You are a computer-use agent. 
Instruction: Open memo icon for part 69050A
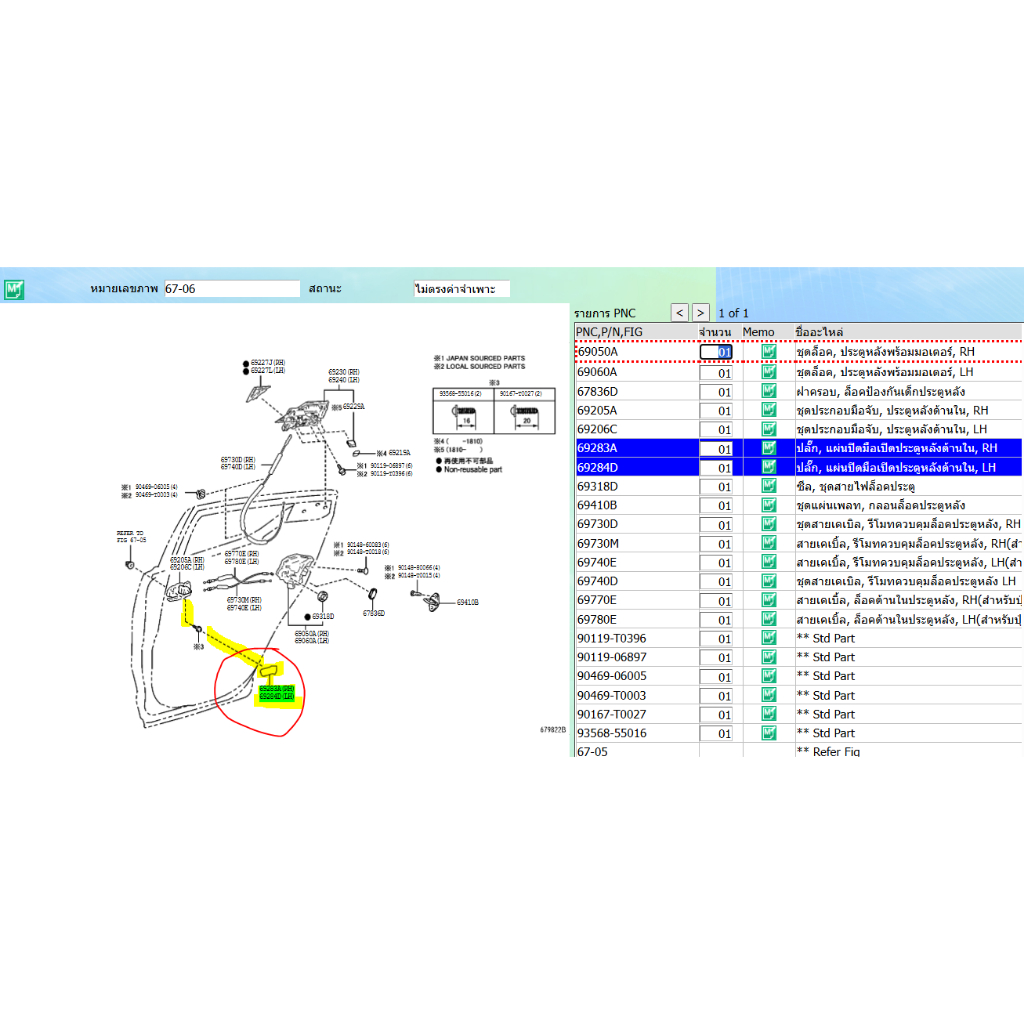(768, 352)
